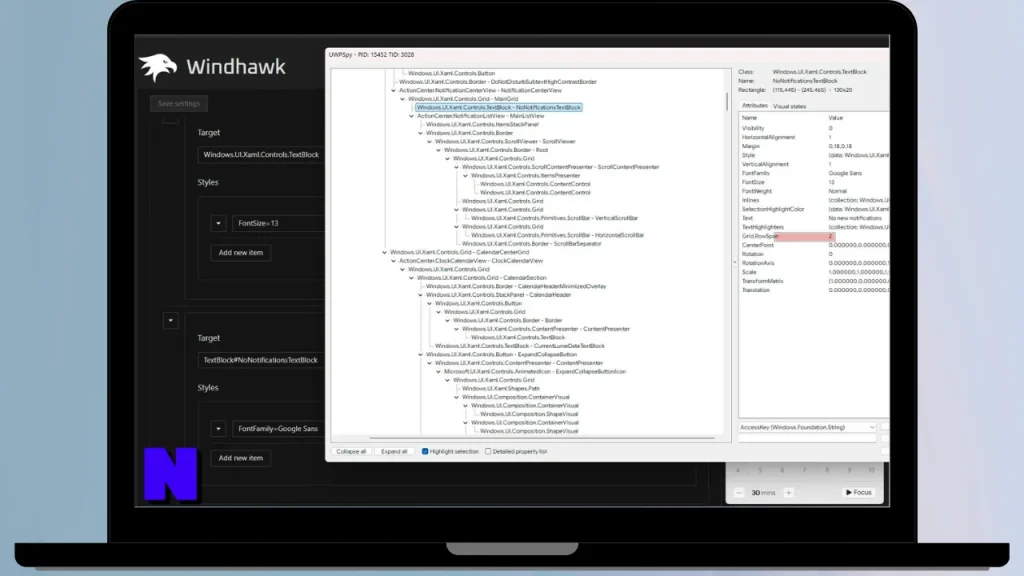Switch to the Visual states tab

[790, 106]
